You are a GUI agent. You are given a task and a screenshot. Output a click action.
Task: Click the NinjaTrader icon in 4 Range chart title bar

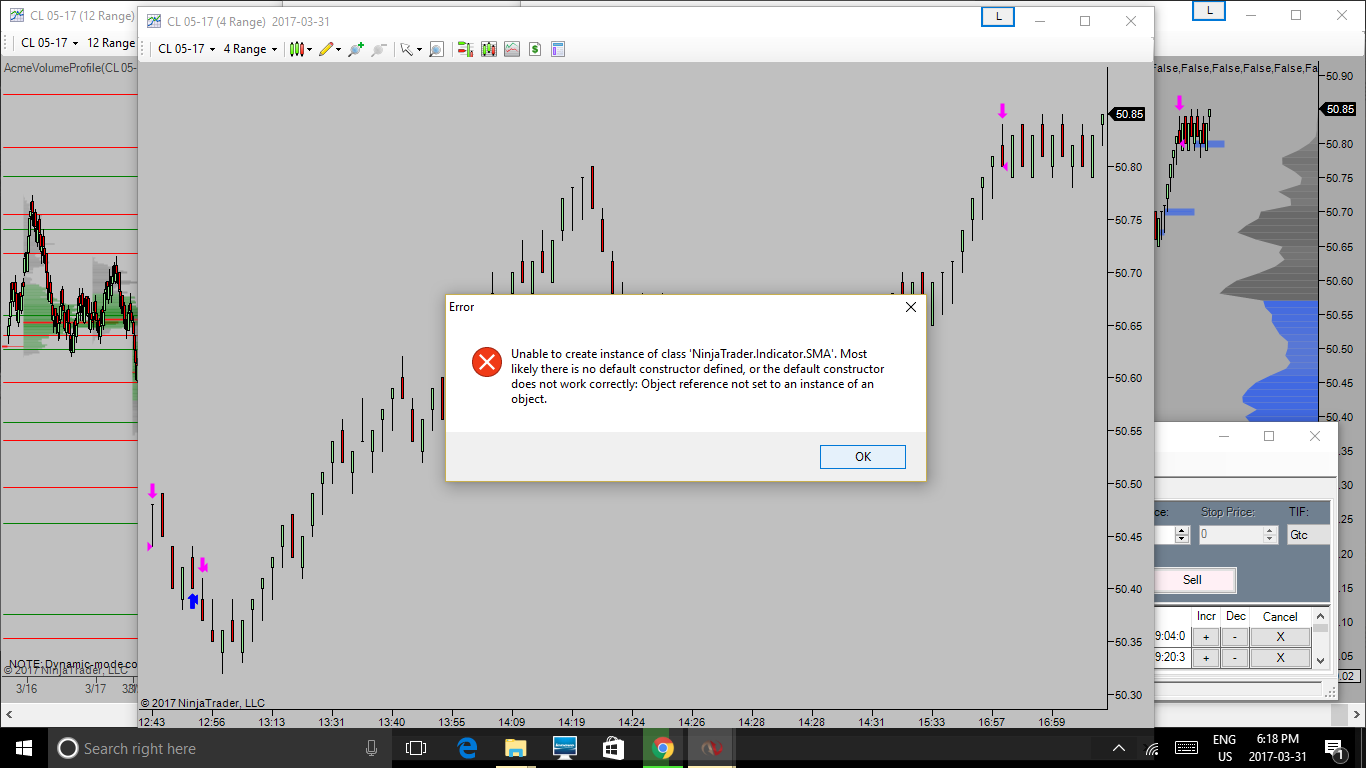click(152, 21)
